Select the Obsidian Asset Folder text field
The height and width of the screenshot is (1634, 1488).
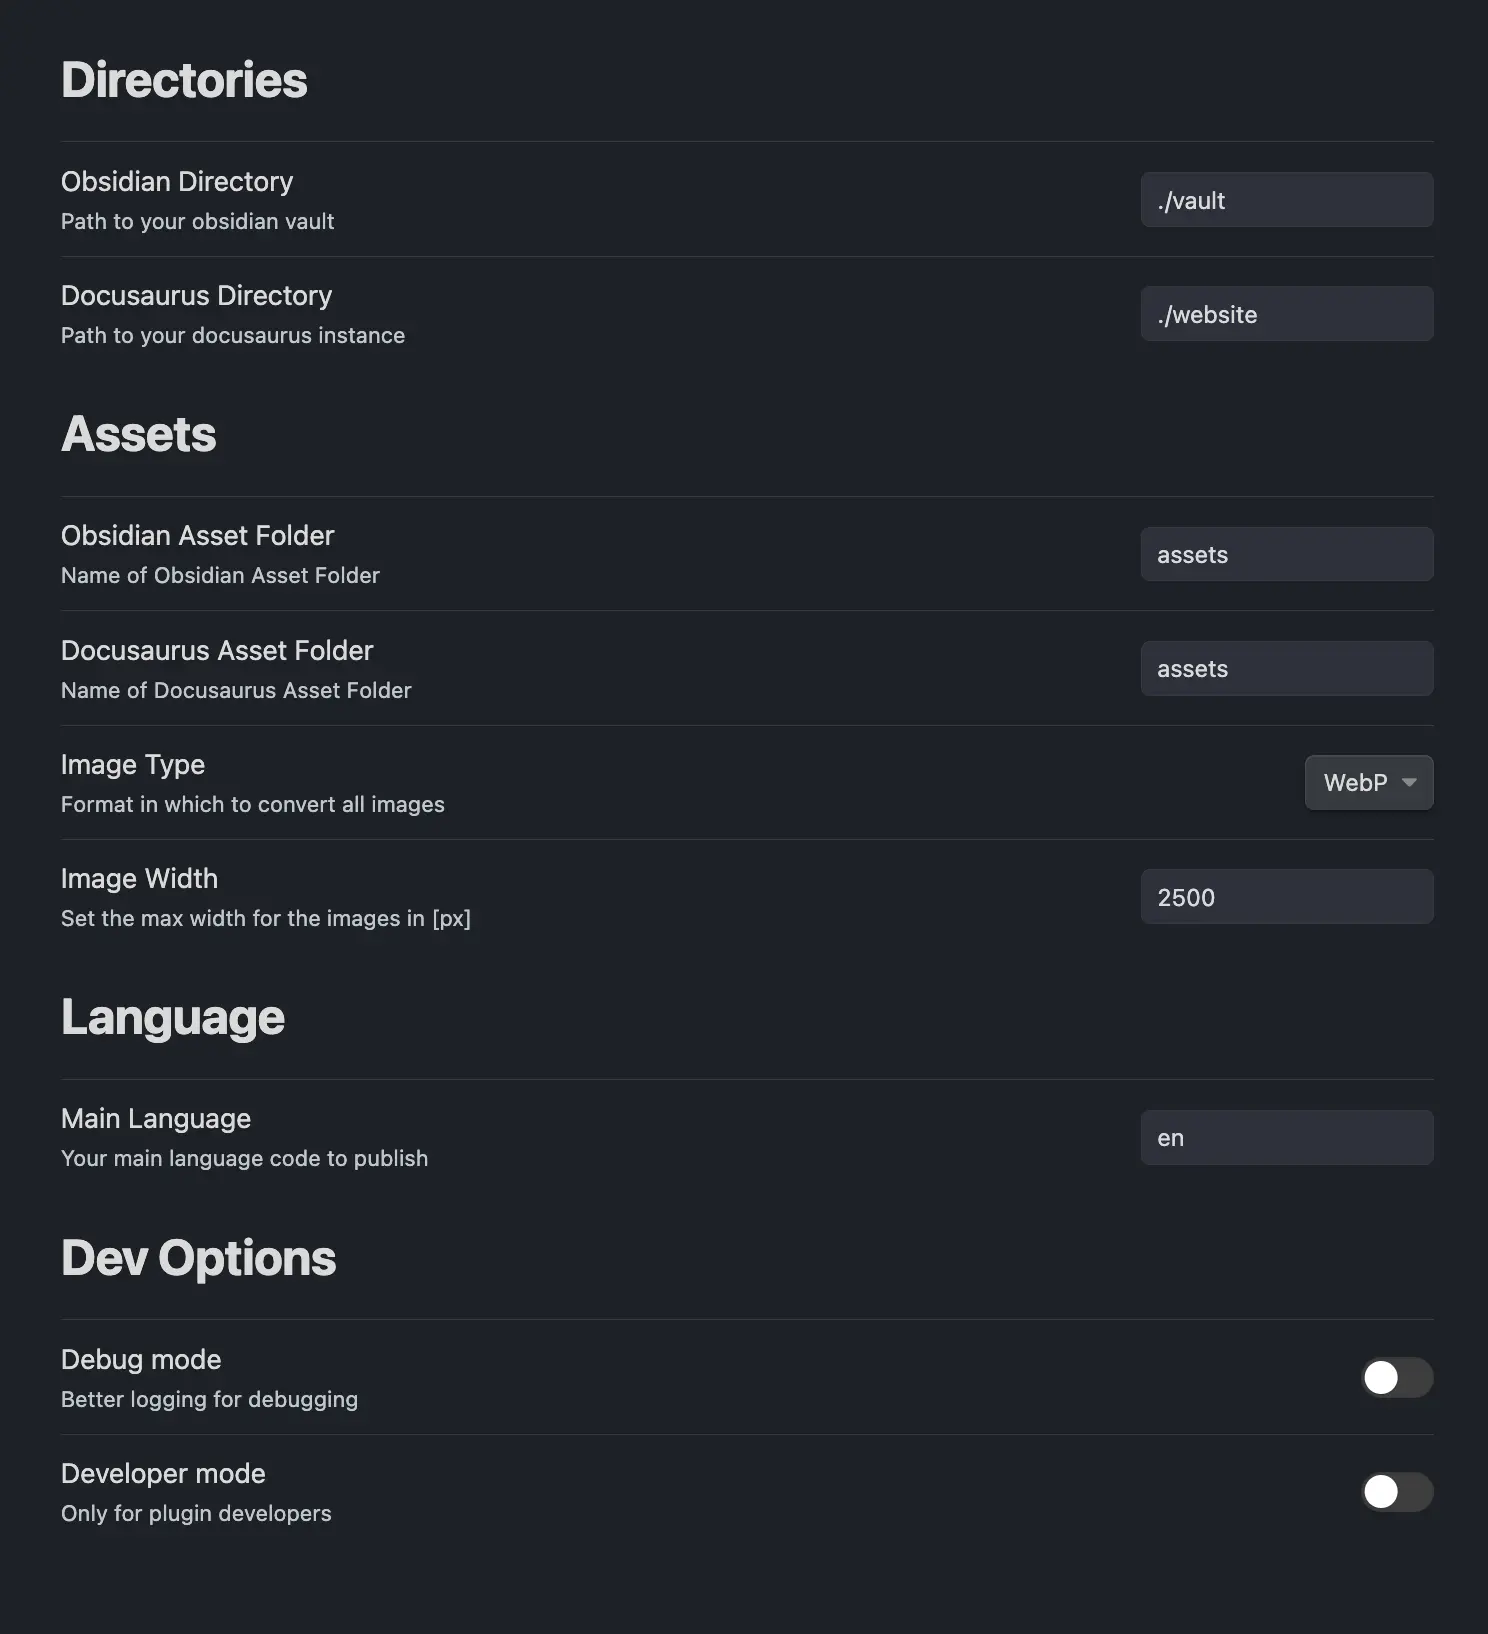(1286, 554)
